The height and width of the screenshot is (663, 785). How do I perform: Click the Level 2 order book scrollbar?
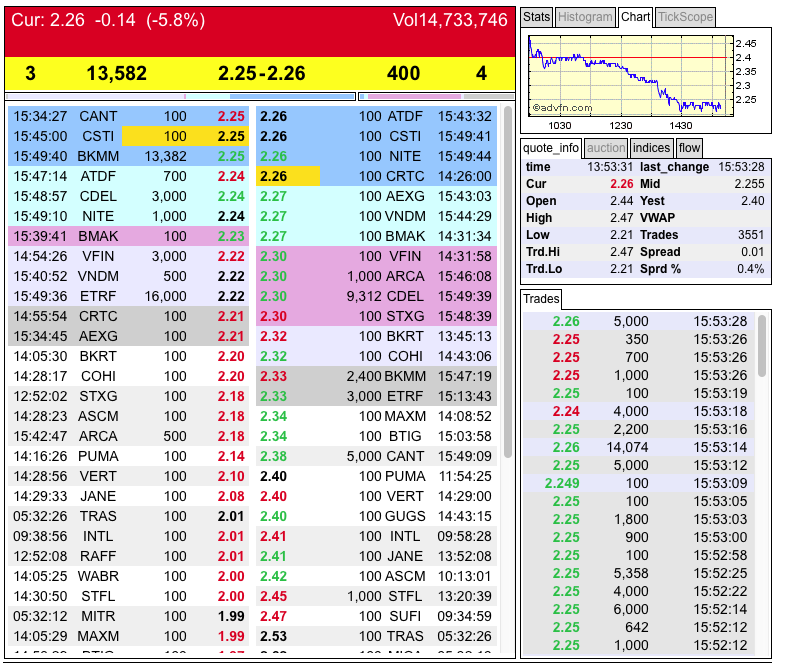(x=508, y=281)
